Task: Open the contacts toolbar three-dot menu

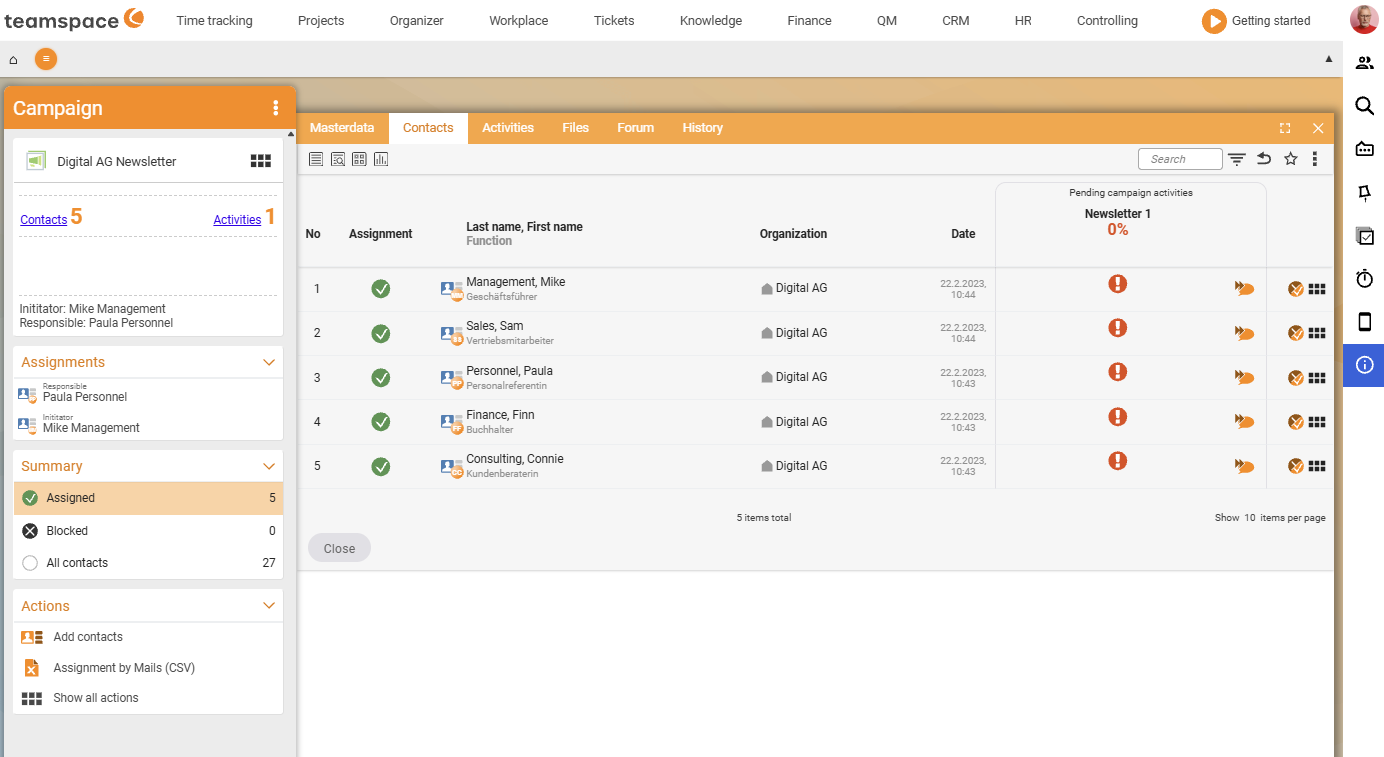Action: click(x=1315, y=159)
